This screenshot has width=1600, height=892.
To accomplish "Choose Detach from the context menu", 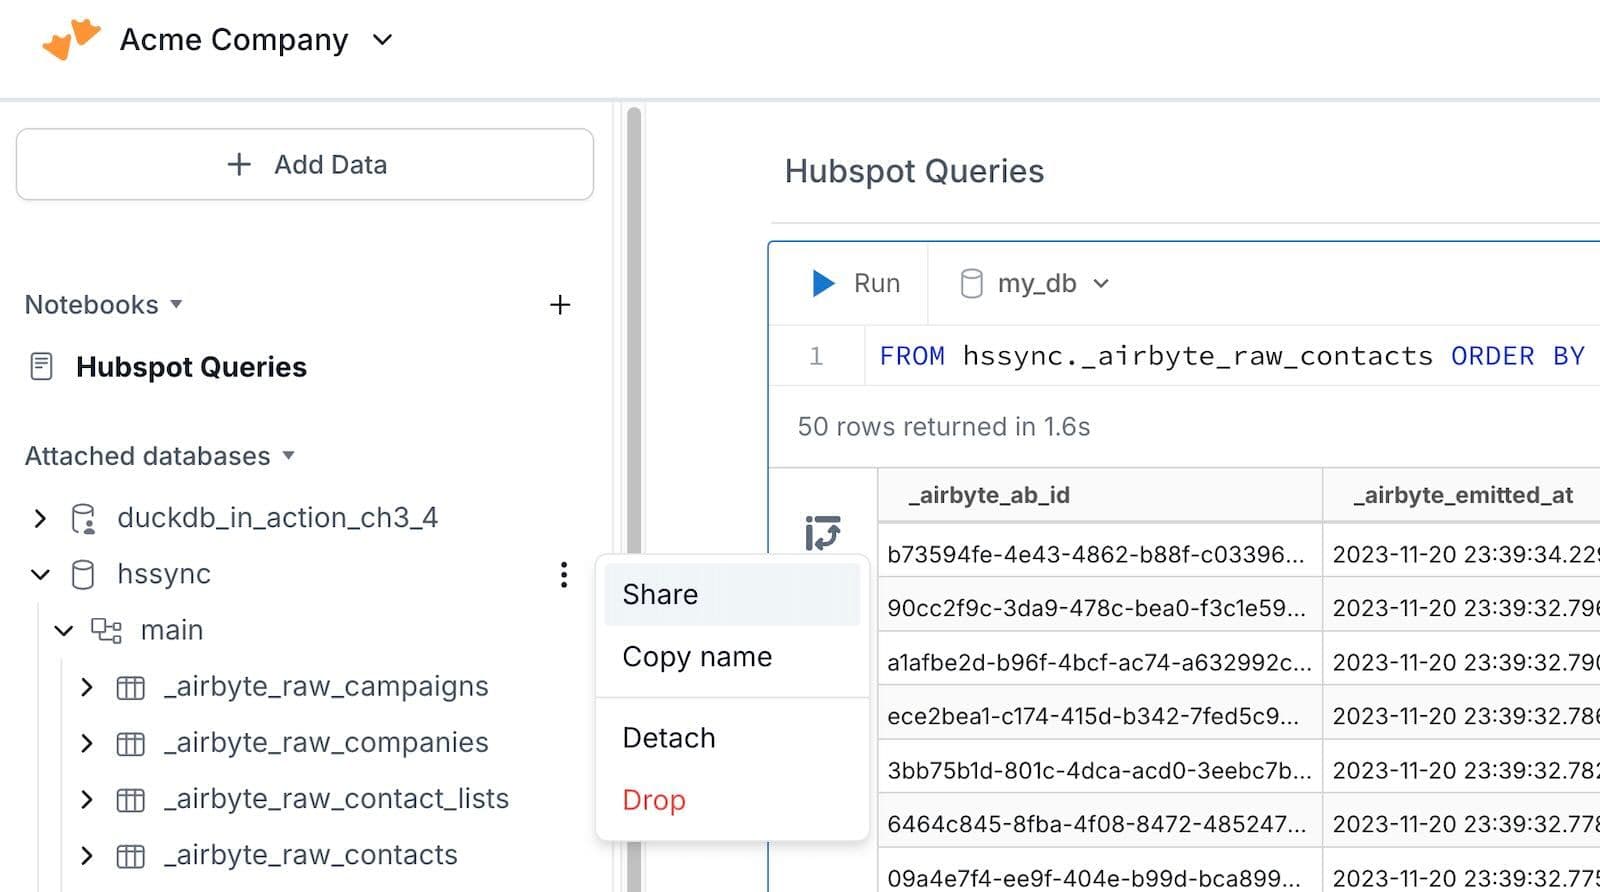I will point(732,738).
